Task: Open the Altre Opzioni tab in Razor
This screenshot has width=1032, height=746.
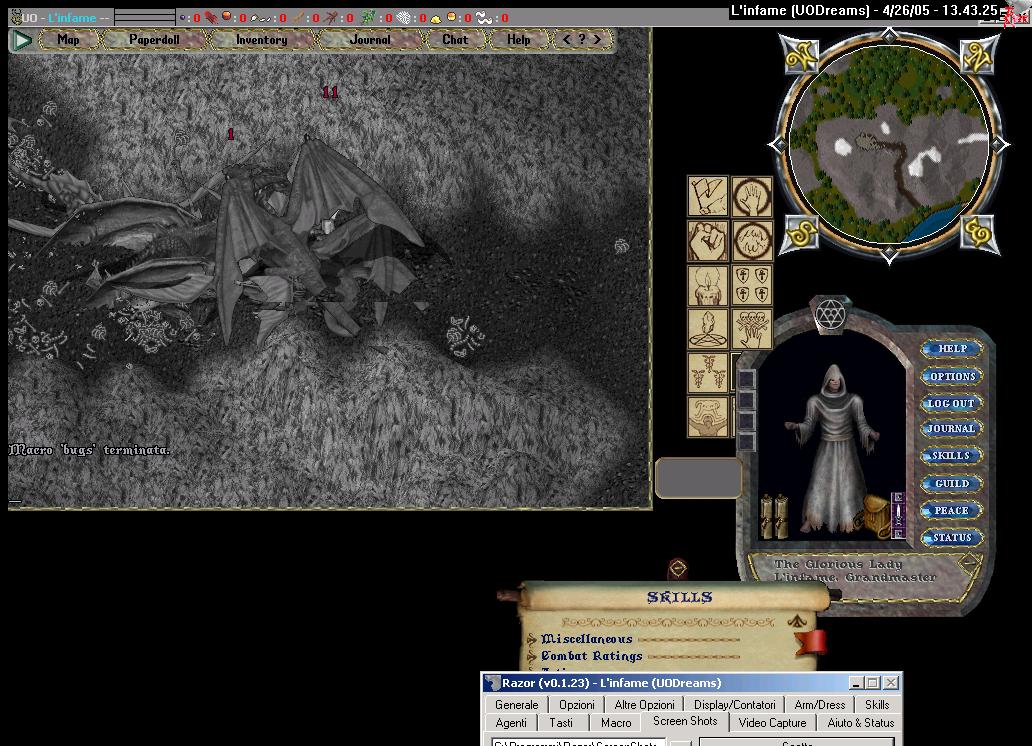Action: tap(644, 705)
